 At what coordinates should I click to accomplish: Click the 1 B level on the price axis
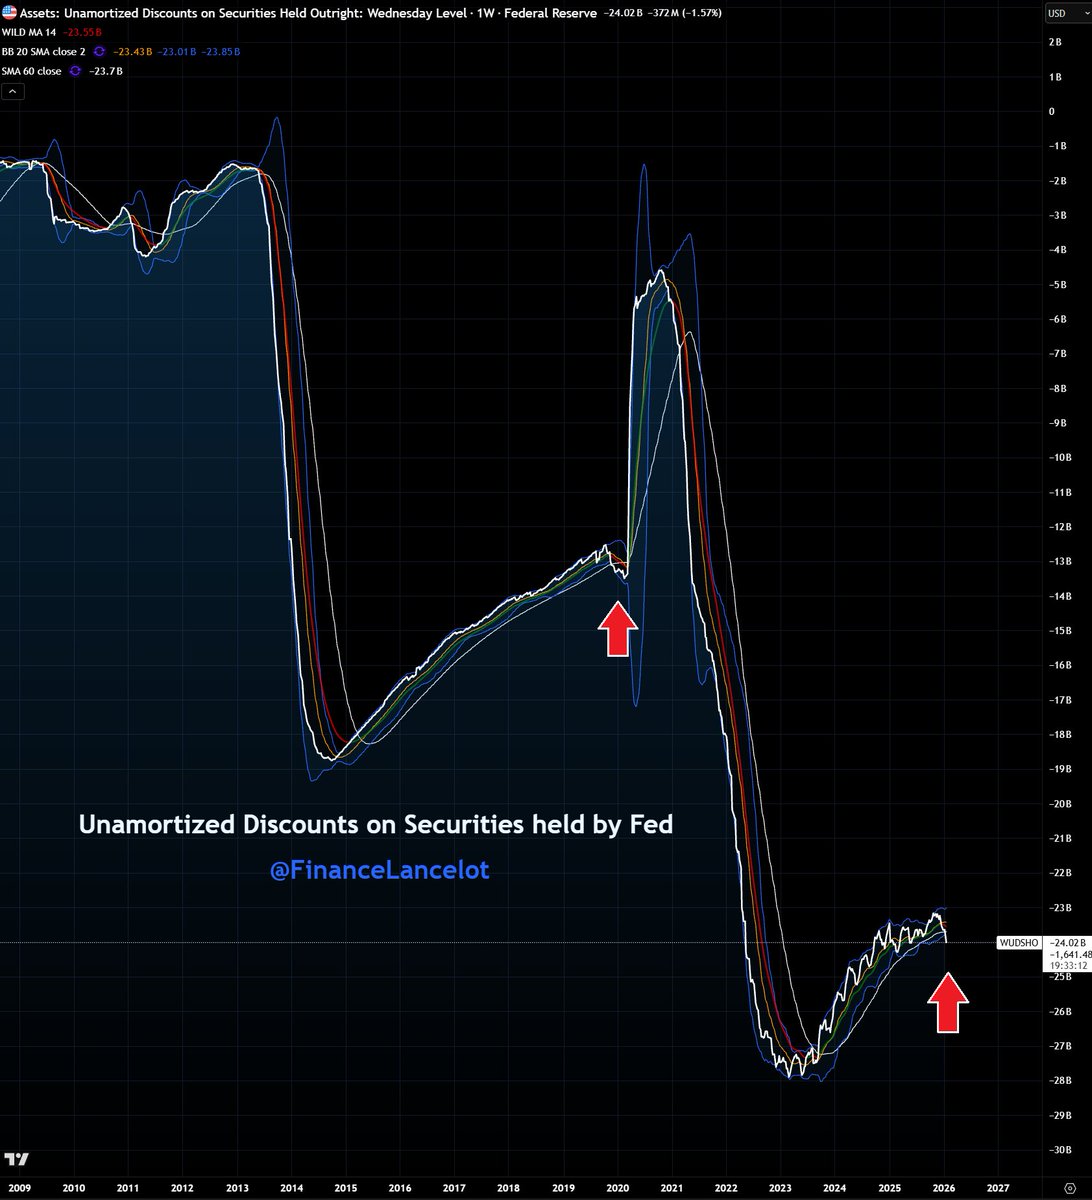pyautogui.click(x=1055, y=77)
